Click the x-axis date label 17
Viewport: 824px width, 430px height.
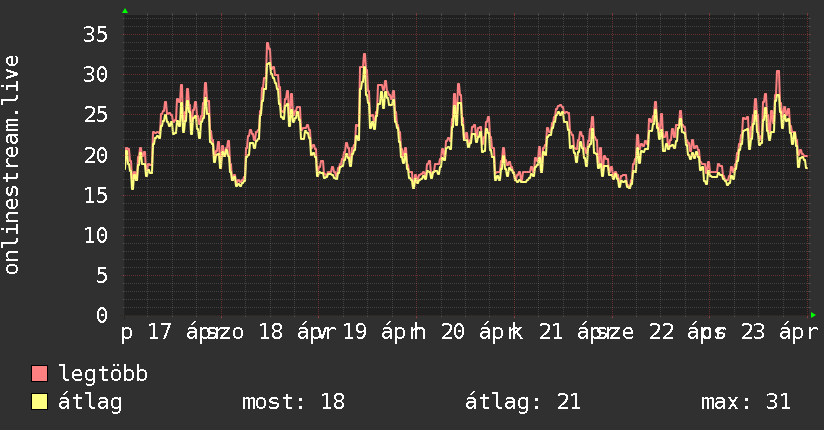tap(159, 332)
